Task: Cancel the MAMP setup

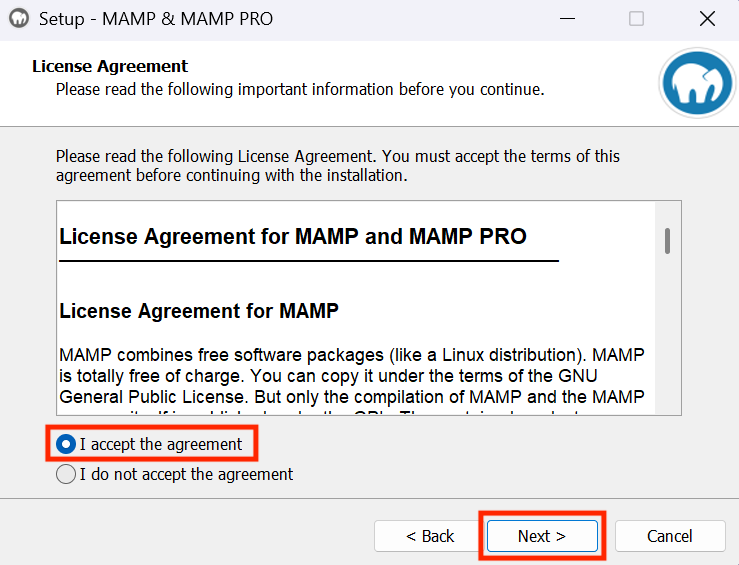Action: click(x=670, y=536)
